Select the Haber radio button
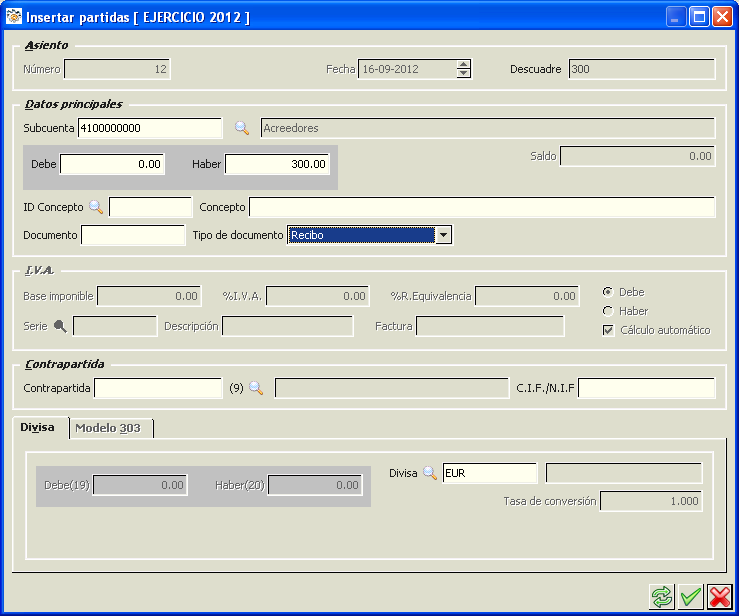Image resolution: width=739 pixels, height=616 pixels. click(x=608, y=311)
